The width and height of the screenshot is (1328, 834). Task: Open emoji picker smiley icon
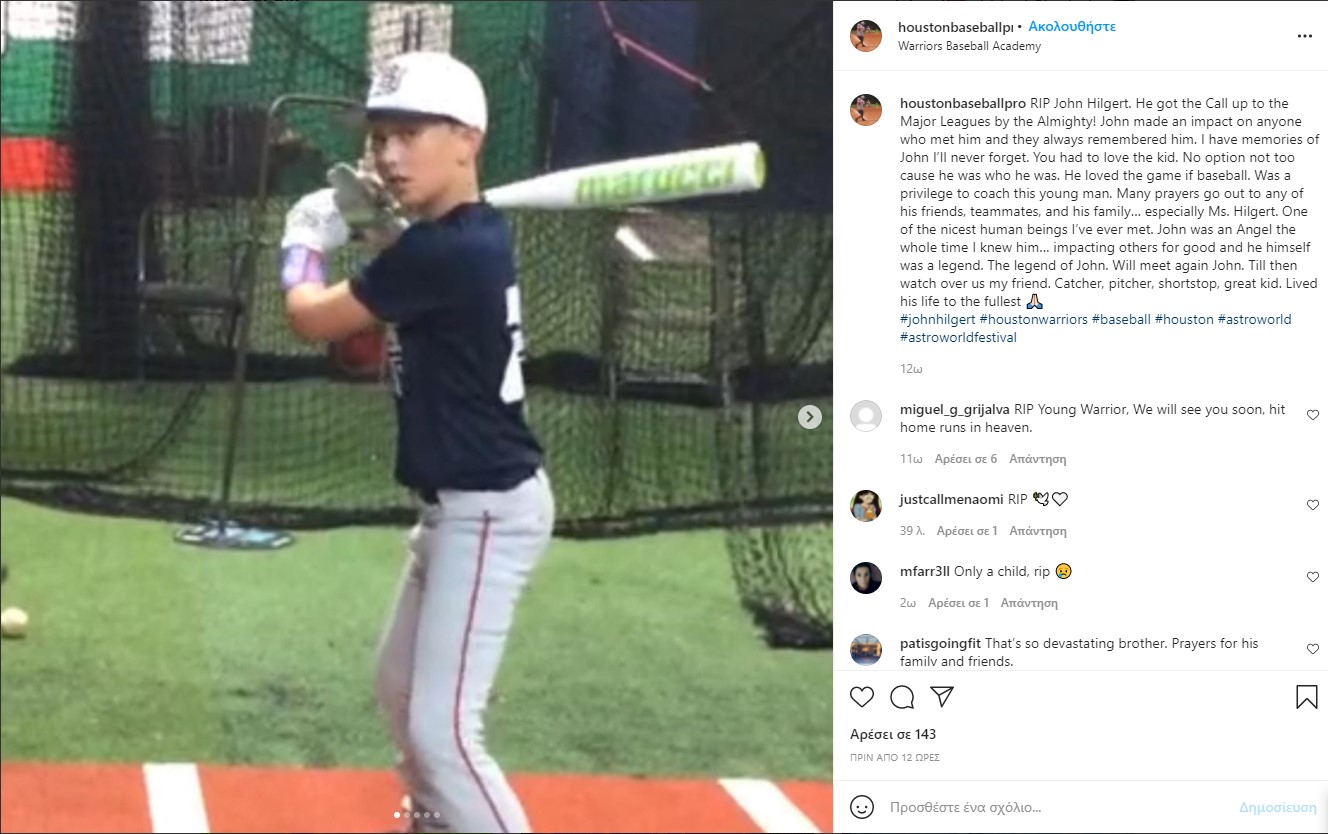click(862, 807)
